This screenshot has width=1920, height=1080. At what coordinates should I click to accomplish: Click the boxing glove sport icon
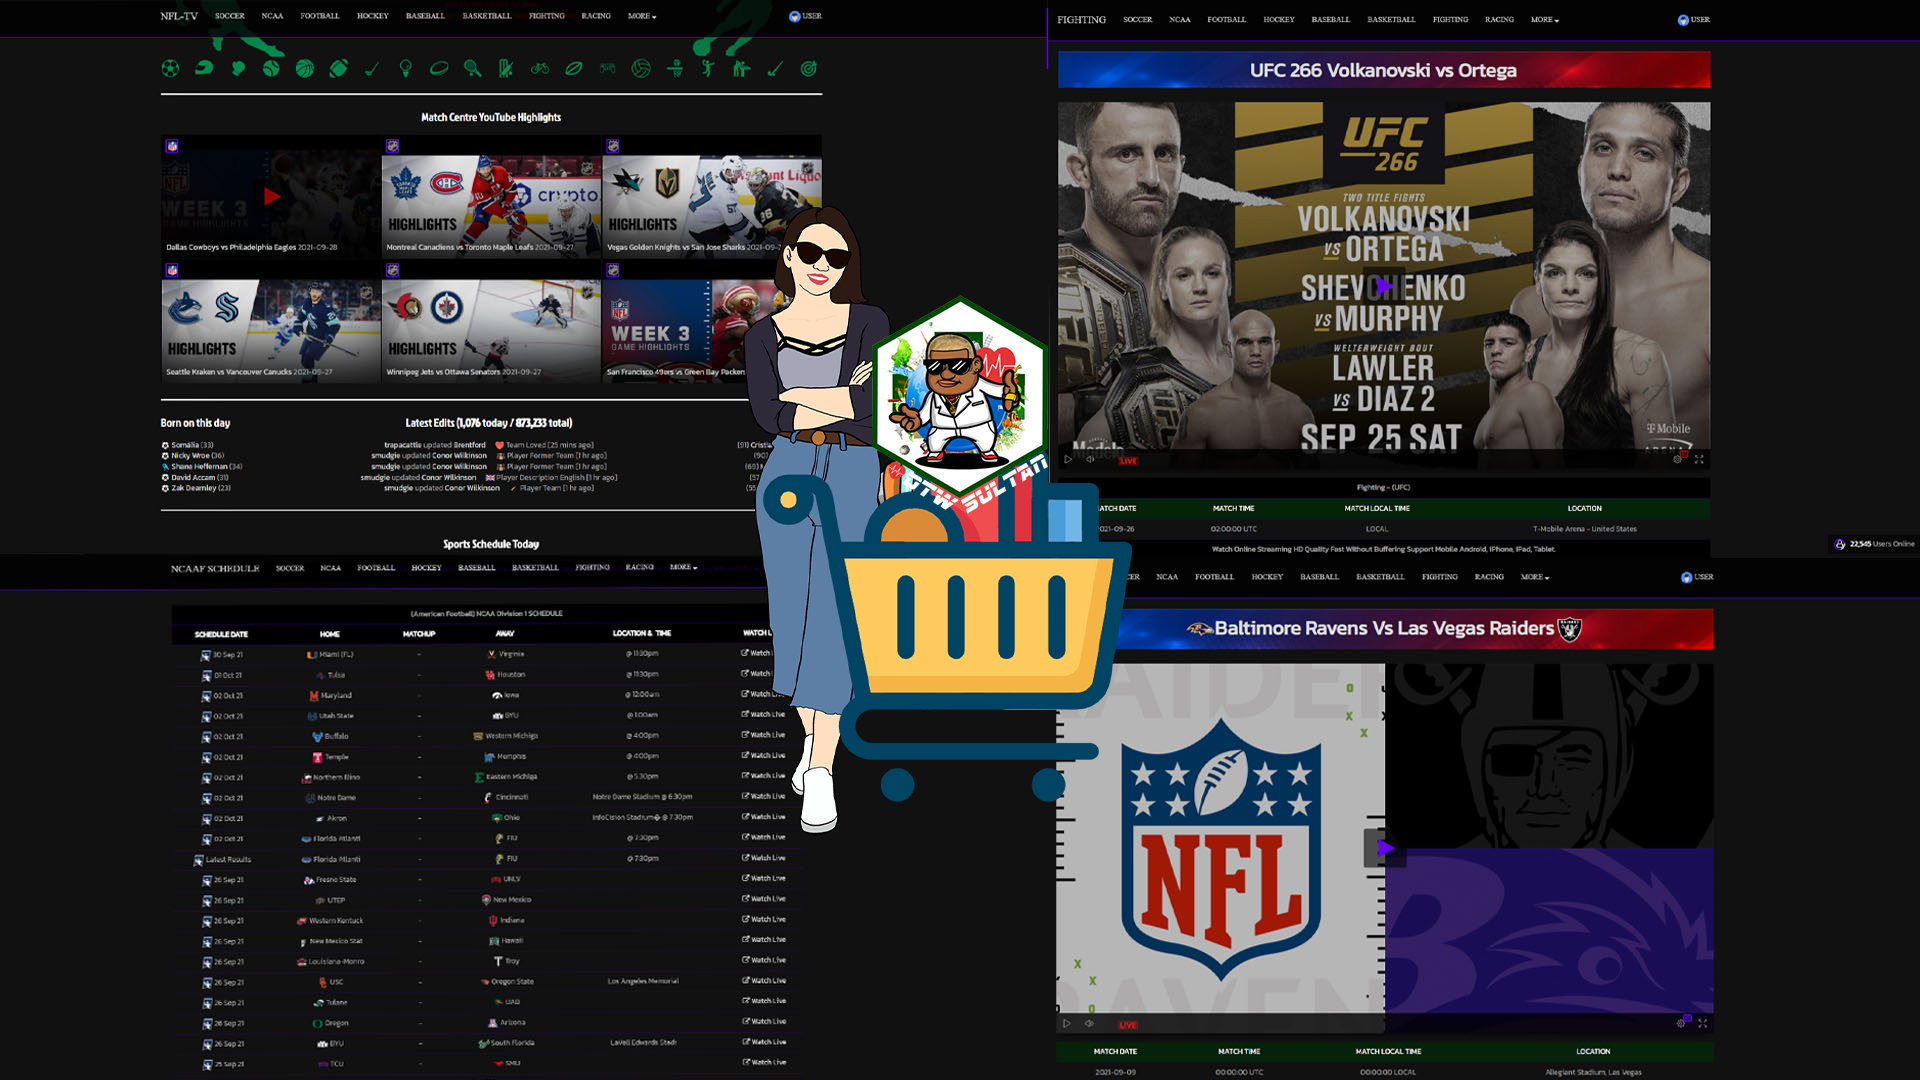click(238, 68)
